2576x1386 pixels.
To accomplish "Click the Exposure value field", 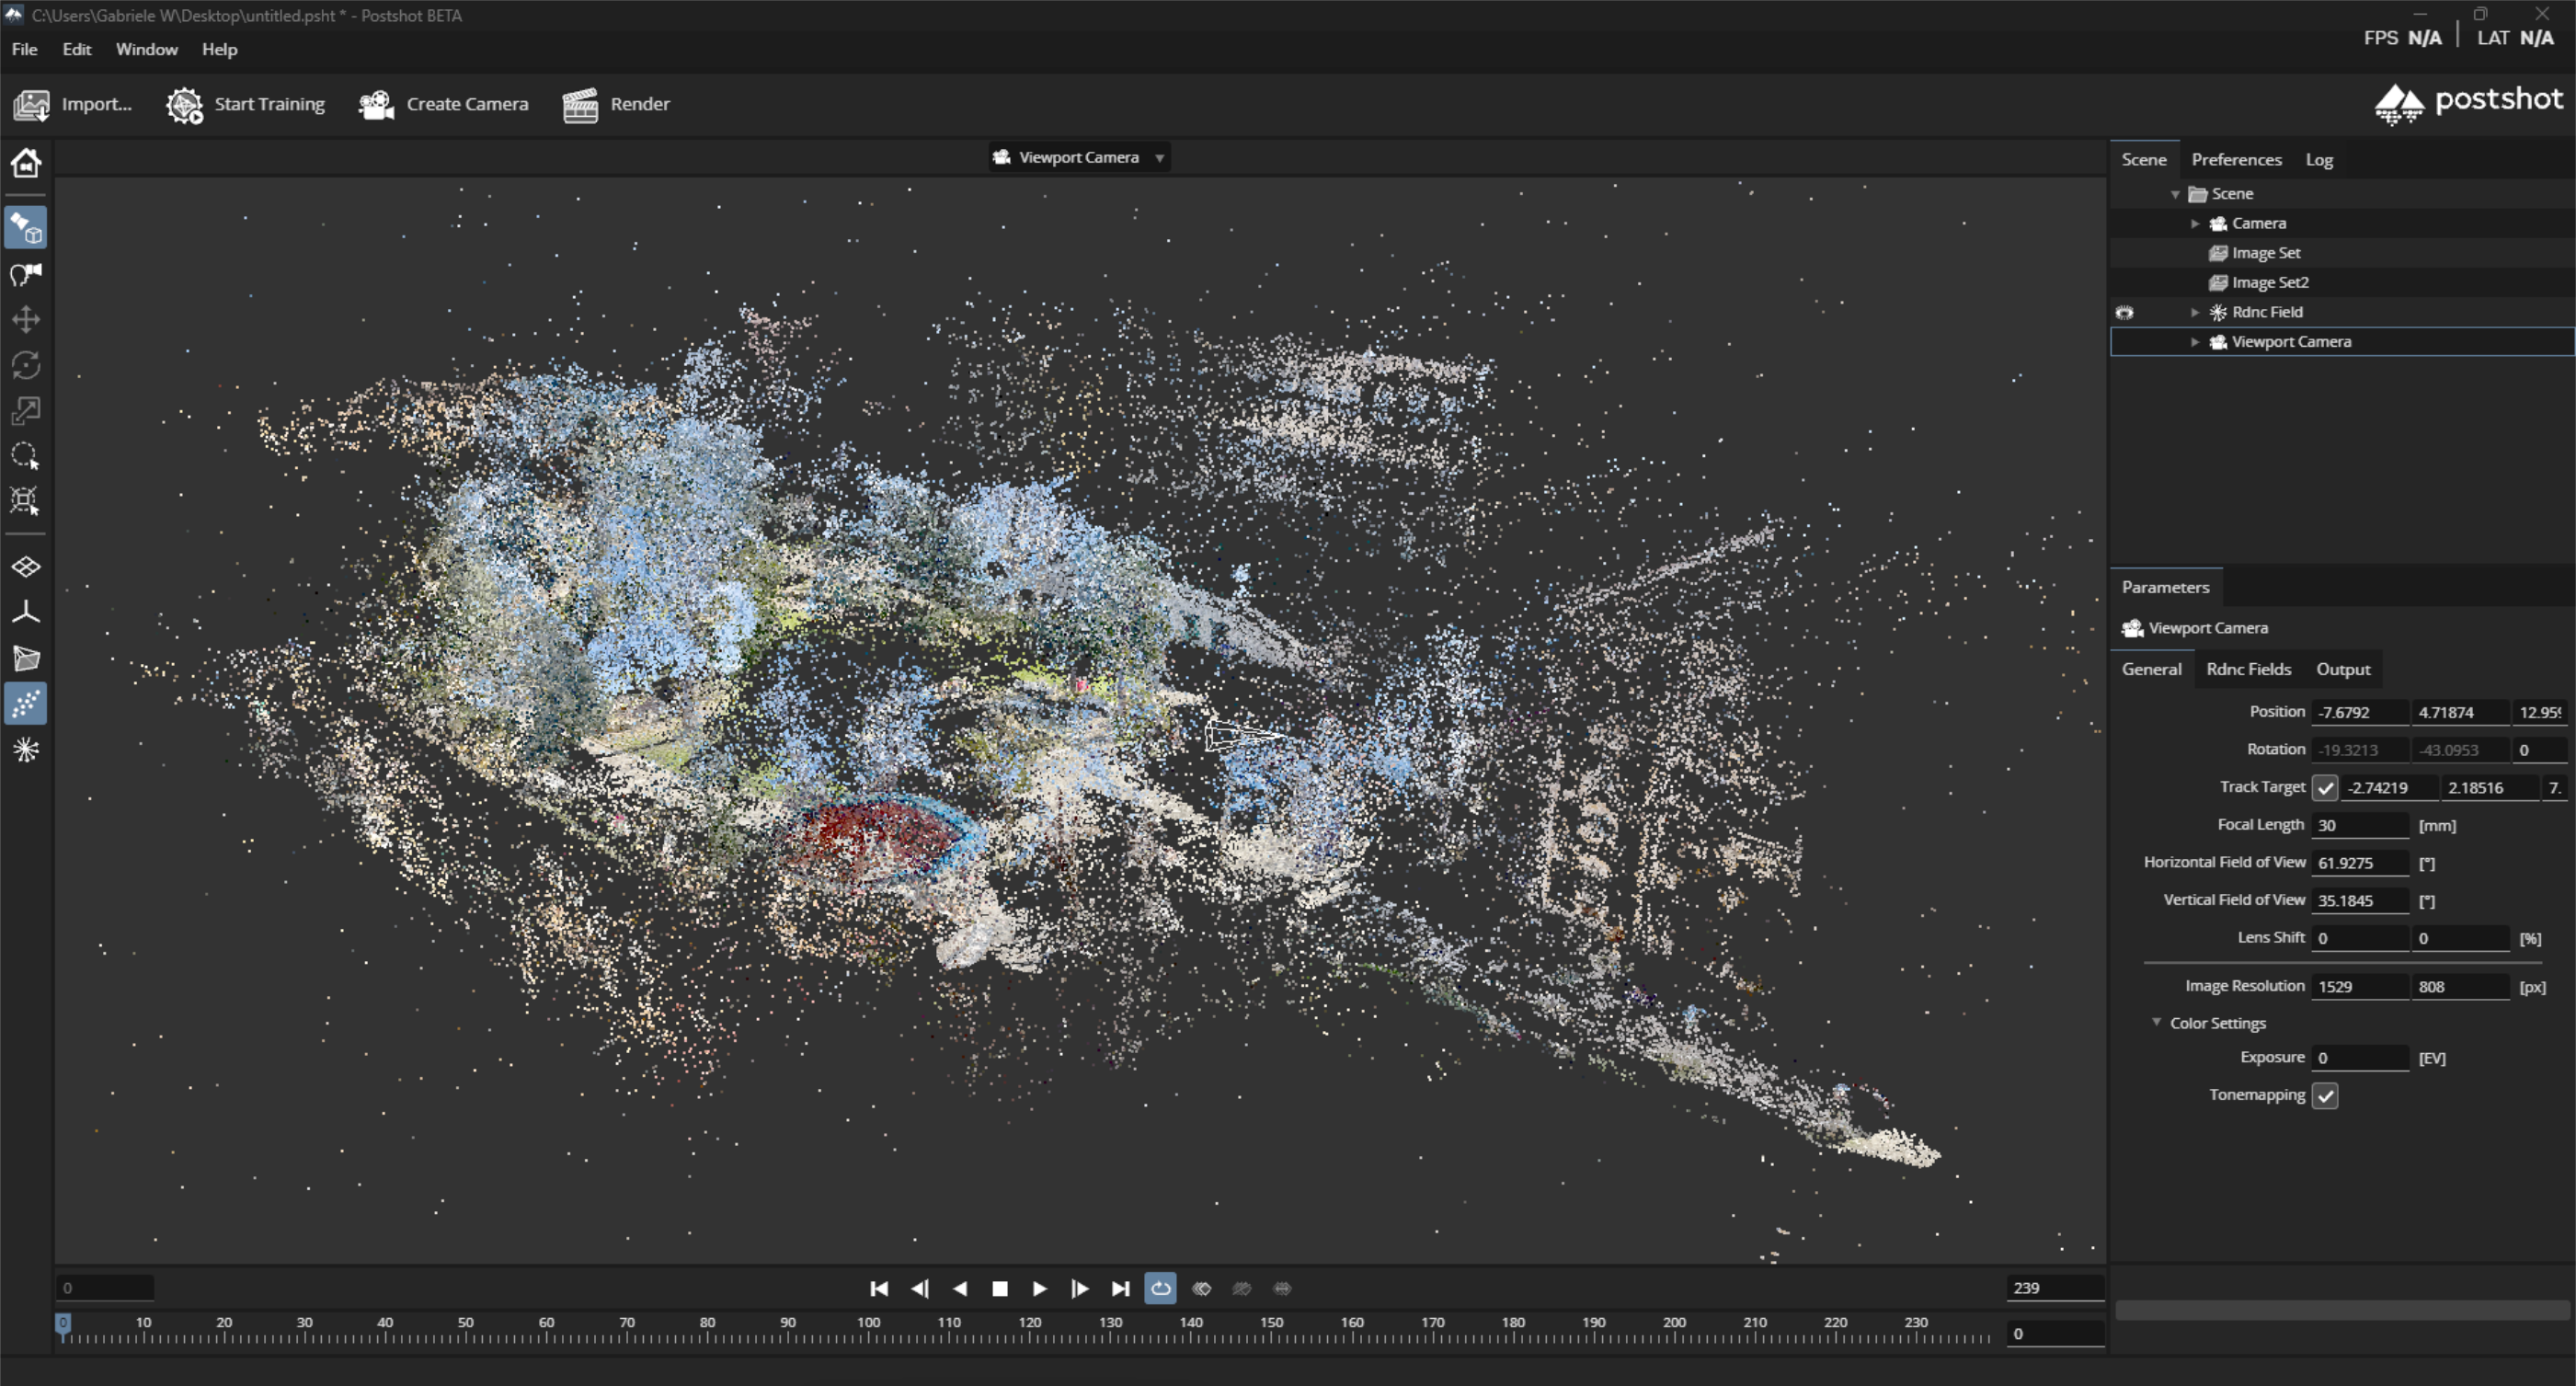I will [2361, 1057].
